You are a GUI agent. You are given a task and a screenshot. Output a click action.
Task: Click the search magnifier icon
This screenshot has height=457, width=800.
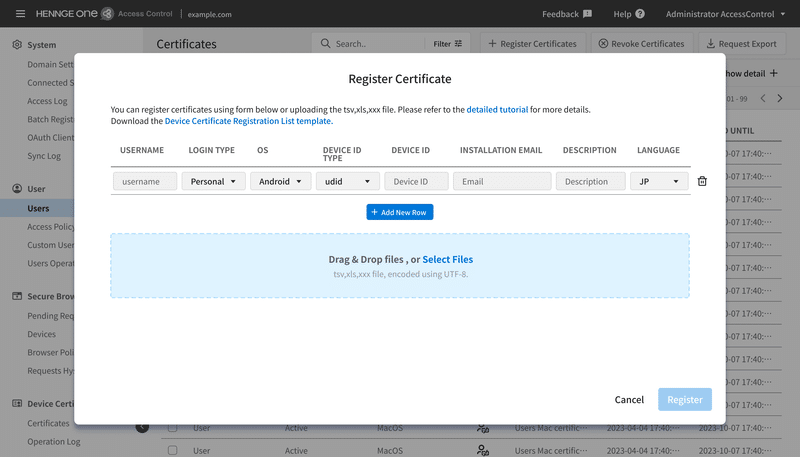pos(325,43)
